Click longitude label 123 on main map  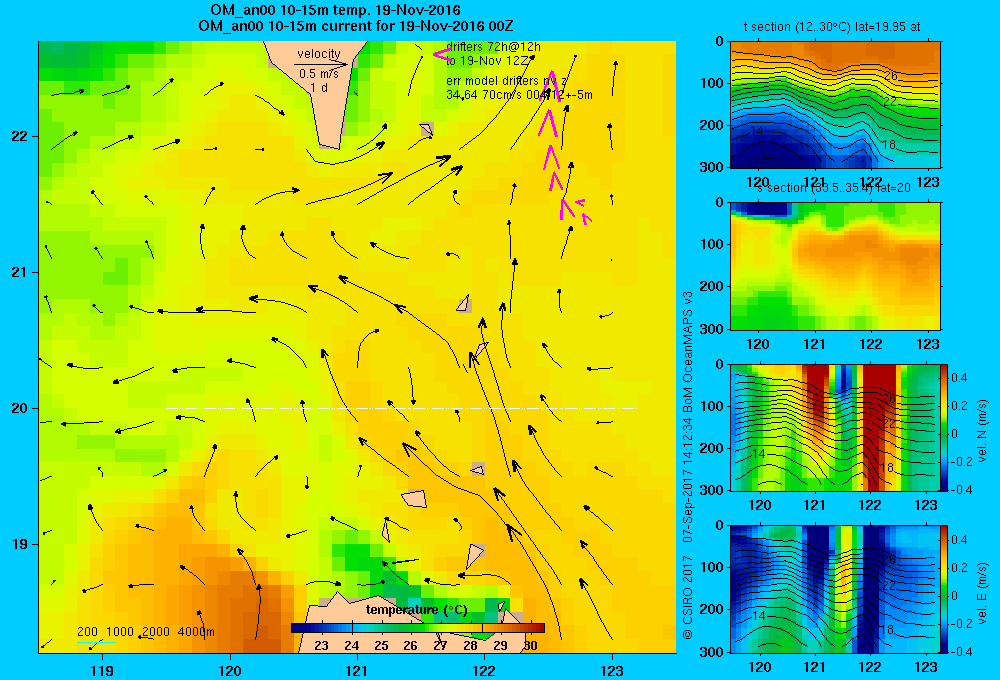pyautogui.click(x=612, y=670)
